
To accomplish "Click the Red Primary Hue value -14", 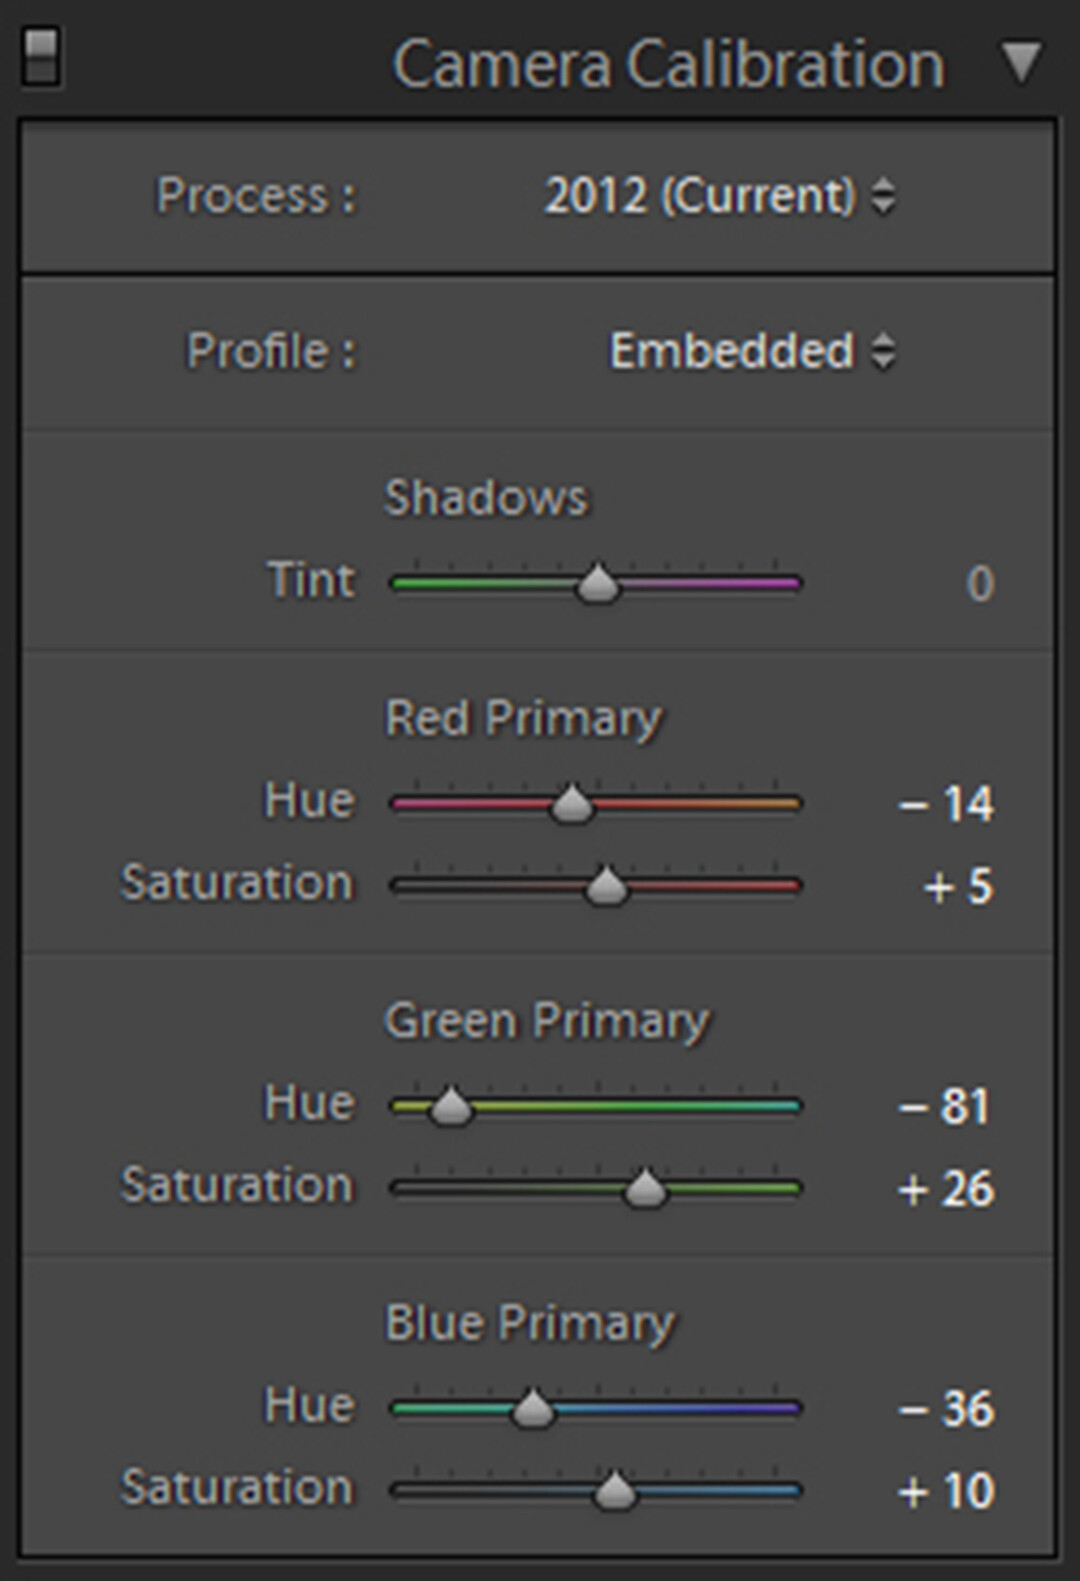I will 946,804.
